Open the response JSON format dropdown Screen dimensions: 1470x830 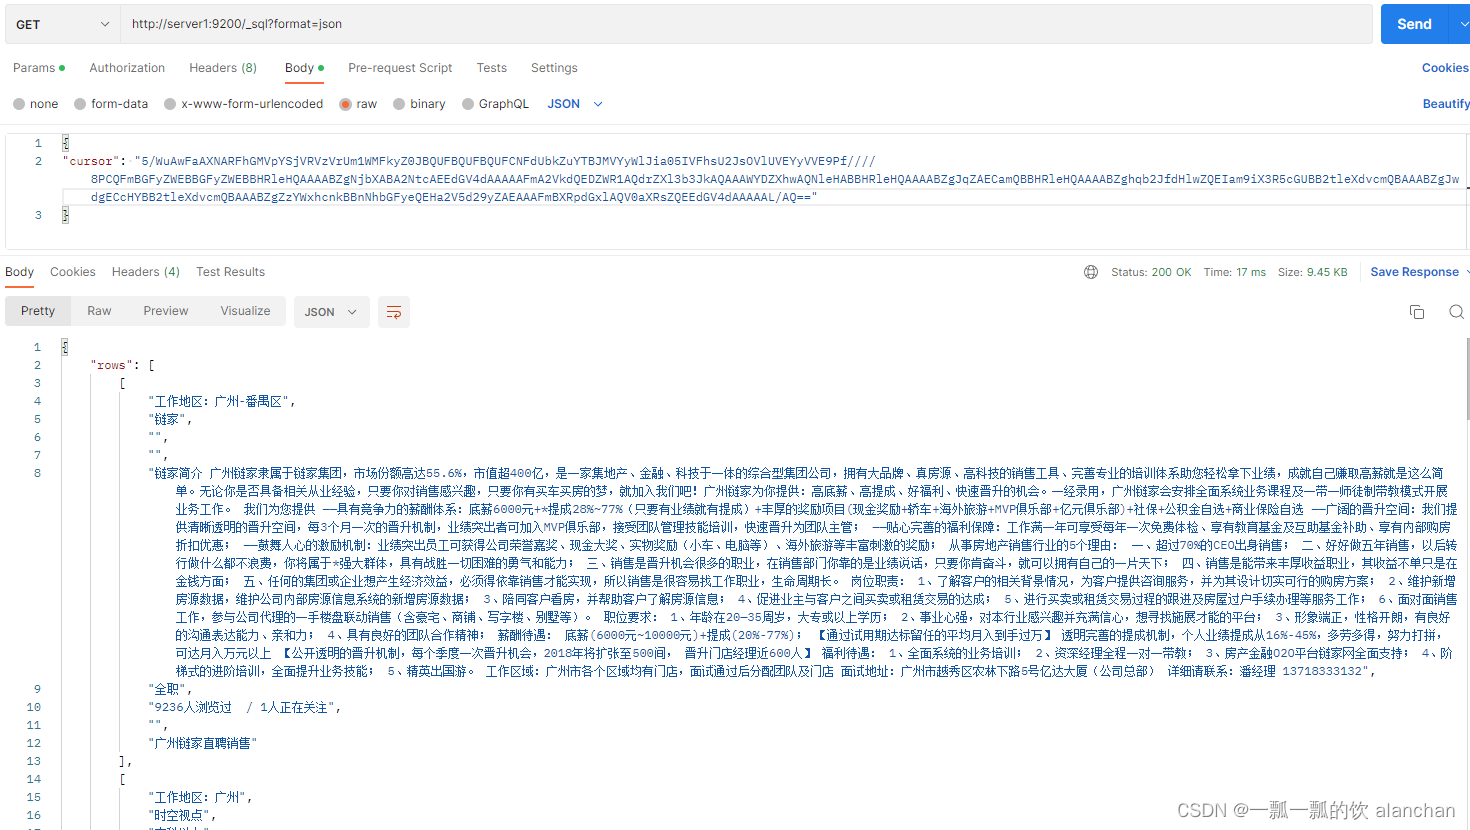click(x=331, y=312)
